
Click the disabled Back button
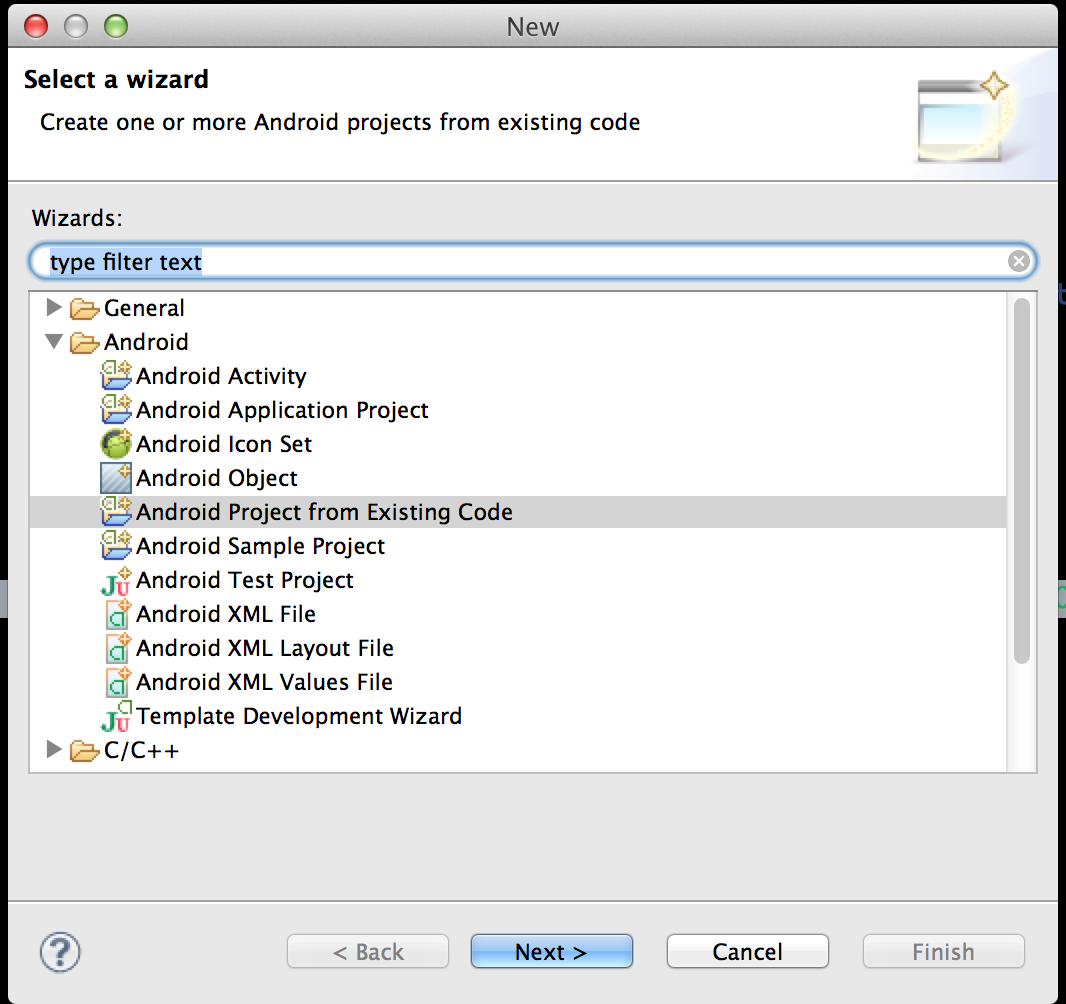tap(368, 951)
